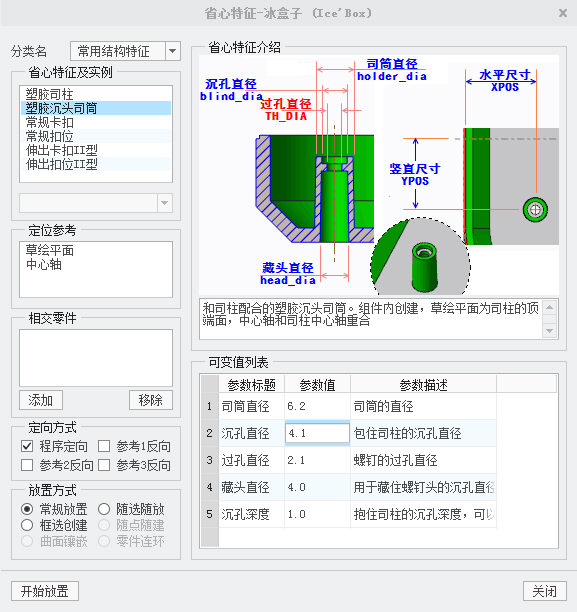The width and height of the screenshot is (577, 612).
Task: Select 塑胶司柱 in the feature list
Action: (96, 94)
